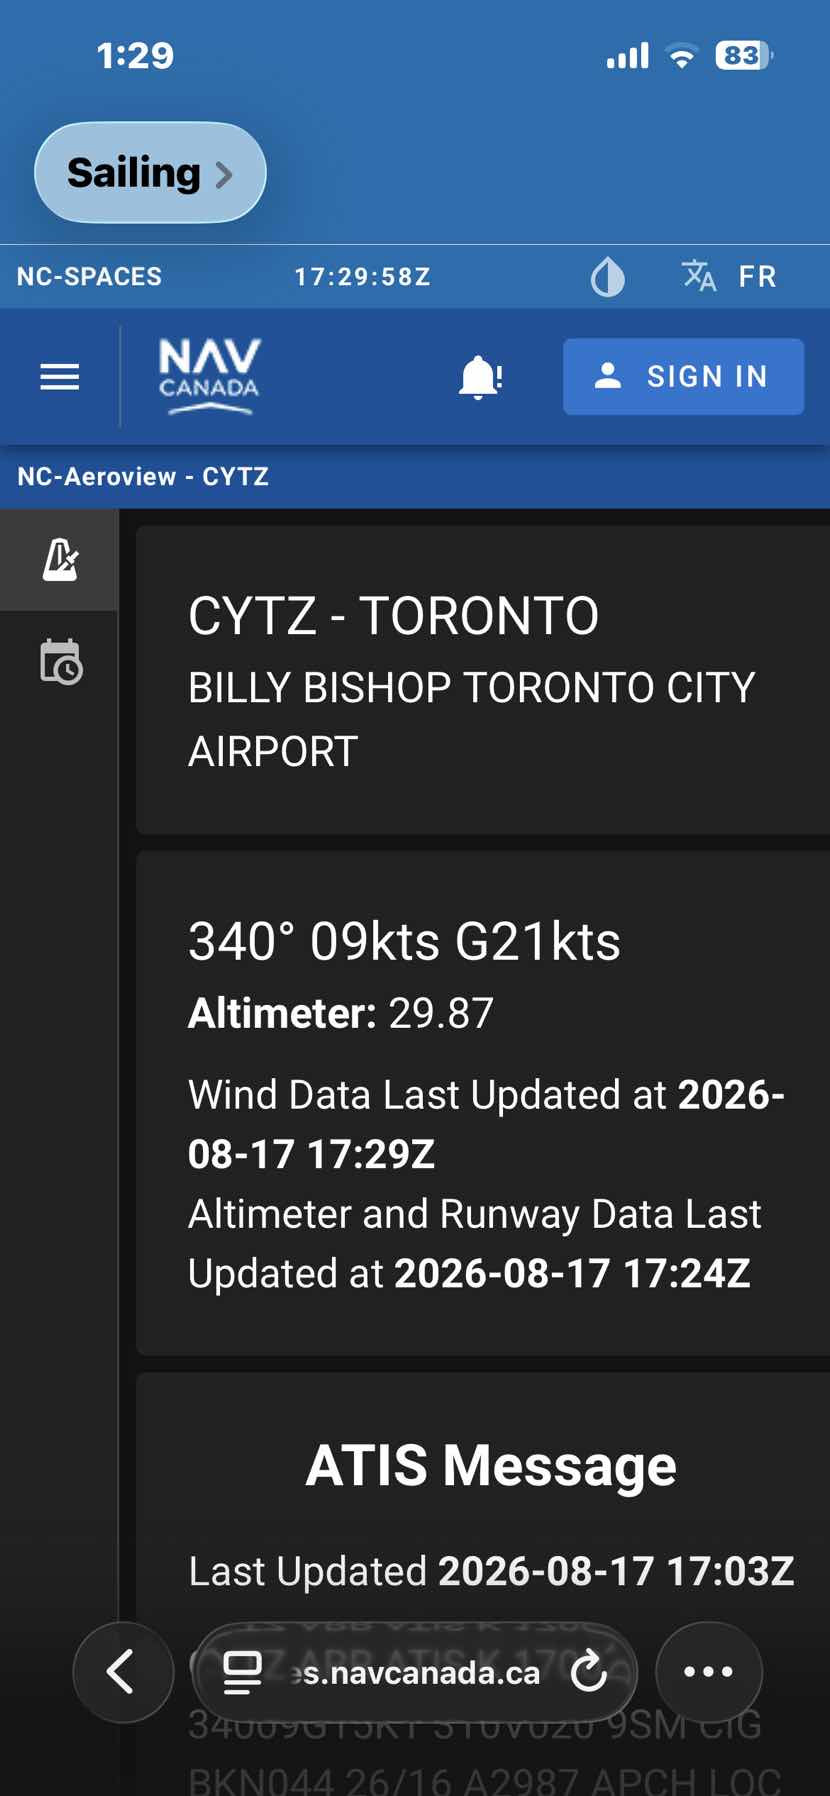The image size is (830, 1796).
Task: Switch language to FR
Action: (x=757, y=277)
